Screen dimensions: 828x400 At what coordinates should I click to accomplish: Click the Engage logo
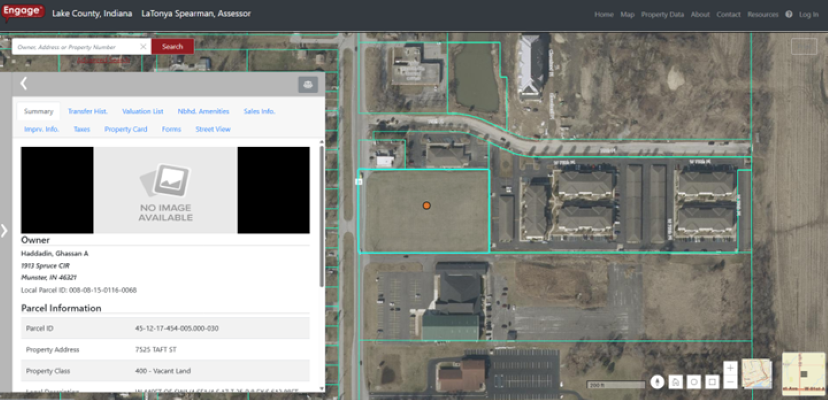tap(23, 13)
